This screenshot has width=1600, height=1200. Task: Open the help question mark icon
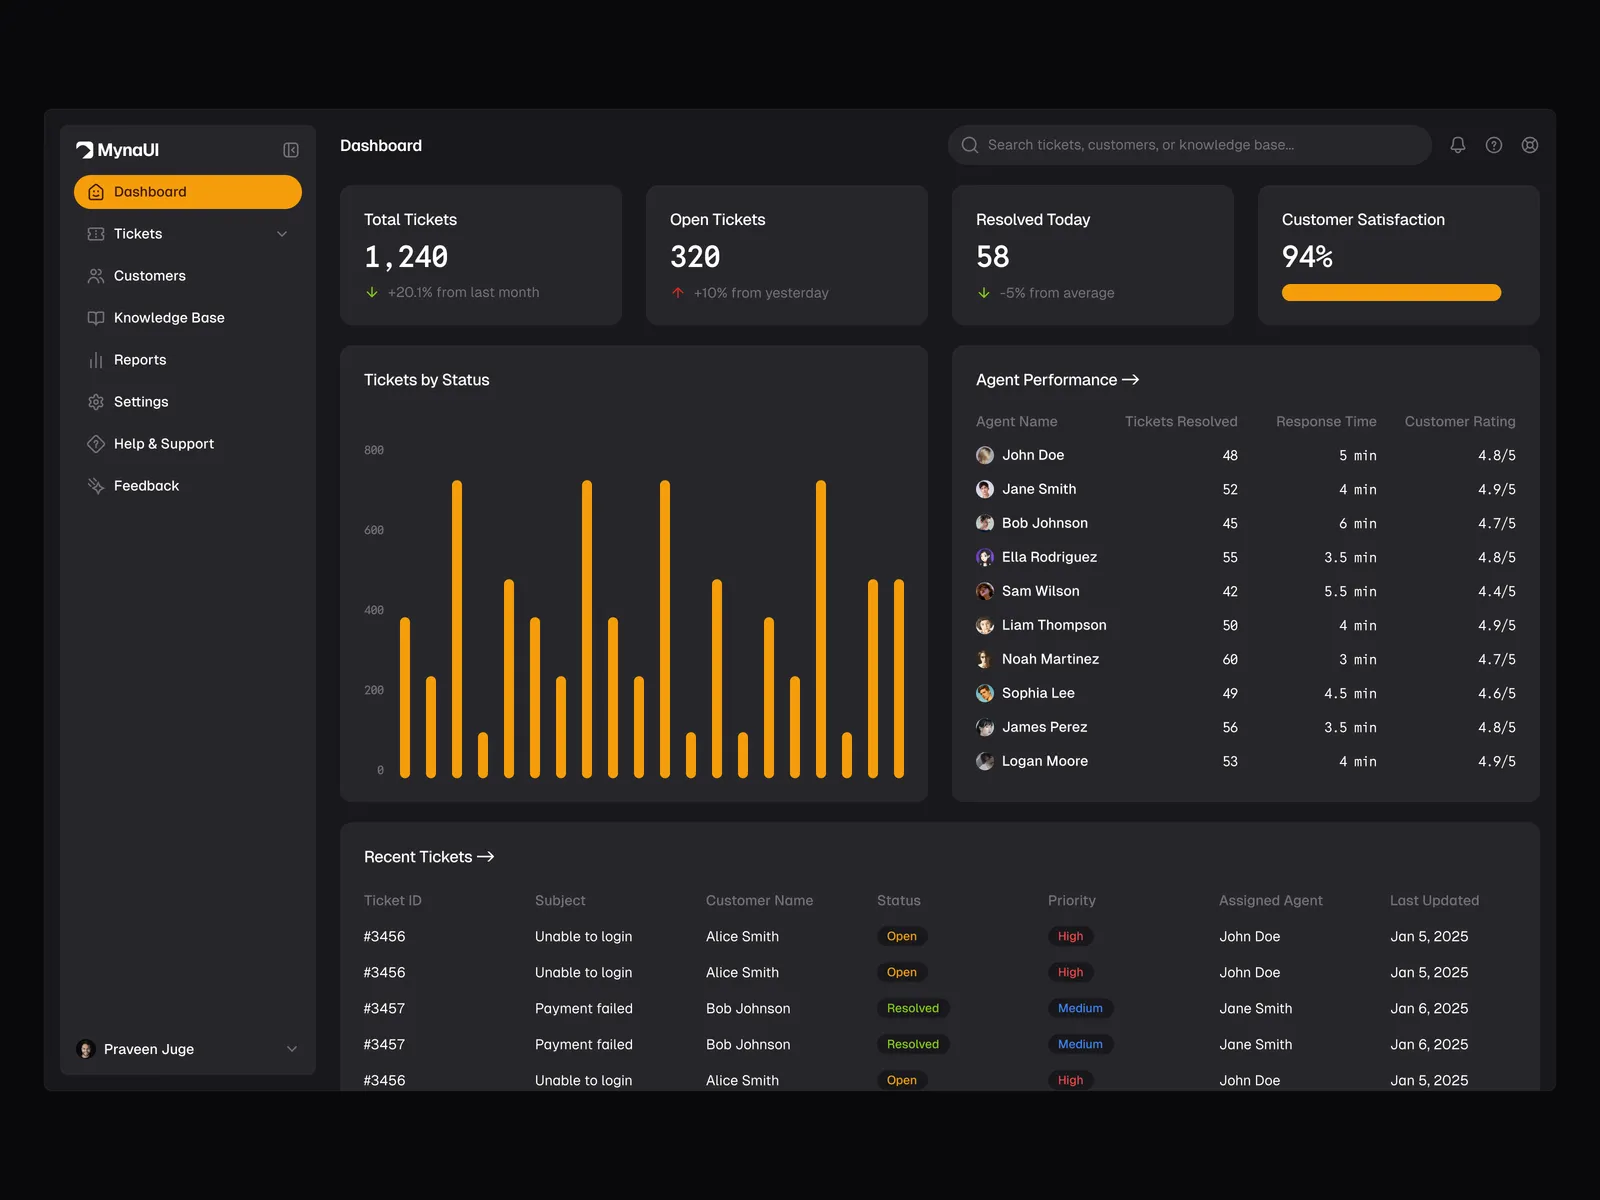1494,145
